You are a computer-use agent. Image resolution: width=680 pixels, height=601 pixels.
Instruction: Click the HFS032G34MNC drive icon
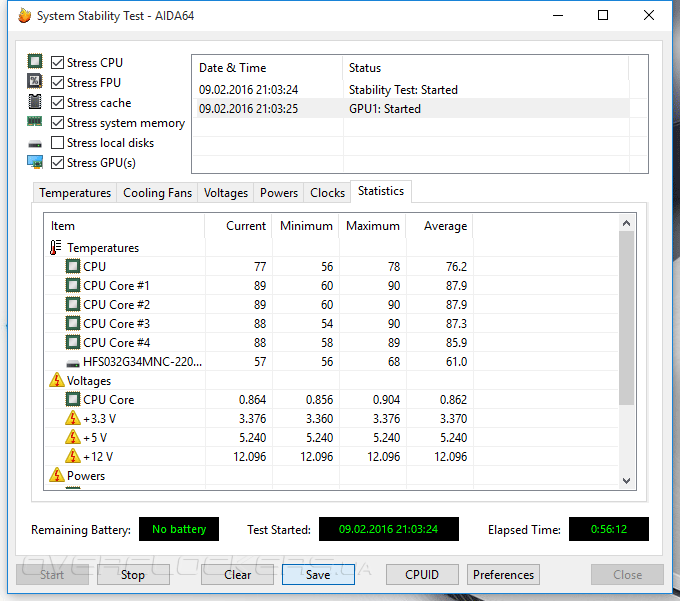[73, 363]
